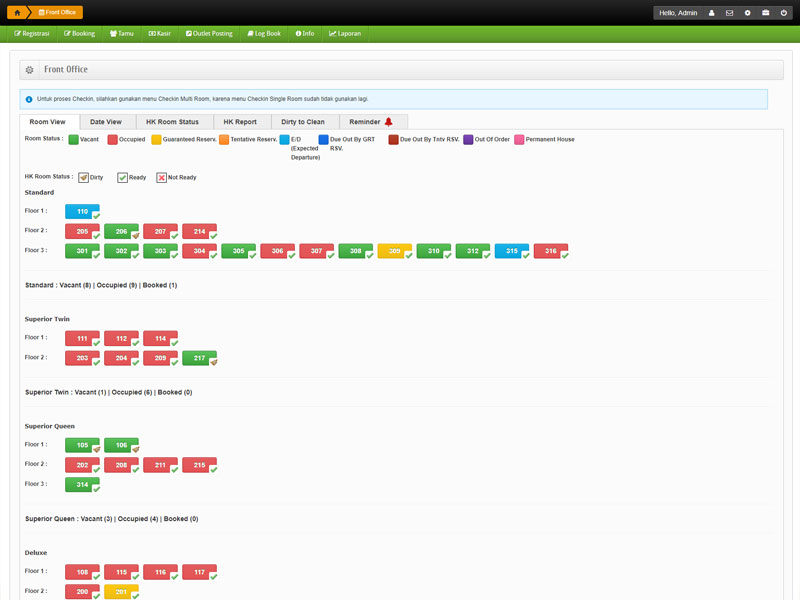Image resolution: width=800 pixels, height=600 pixels.
Task: Click the info icon in the blue notice
Action: (29, 99)
